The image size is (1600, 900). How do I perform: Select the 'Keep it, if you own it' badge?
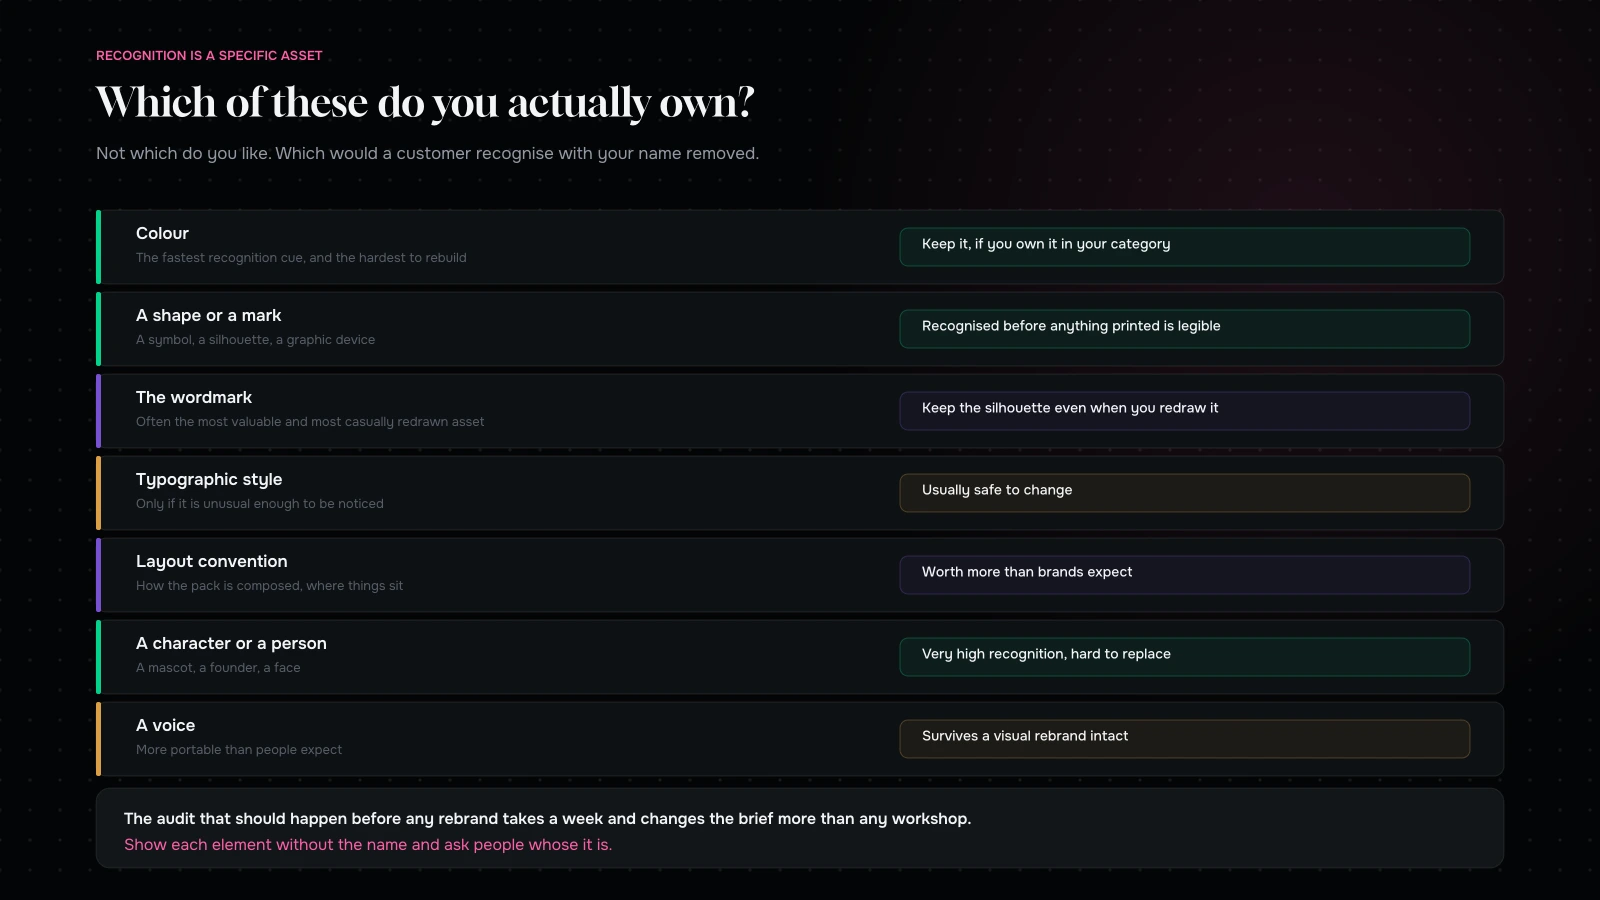[x=1184, y=247]
